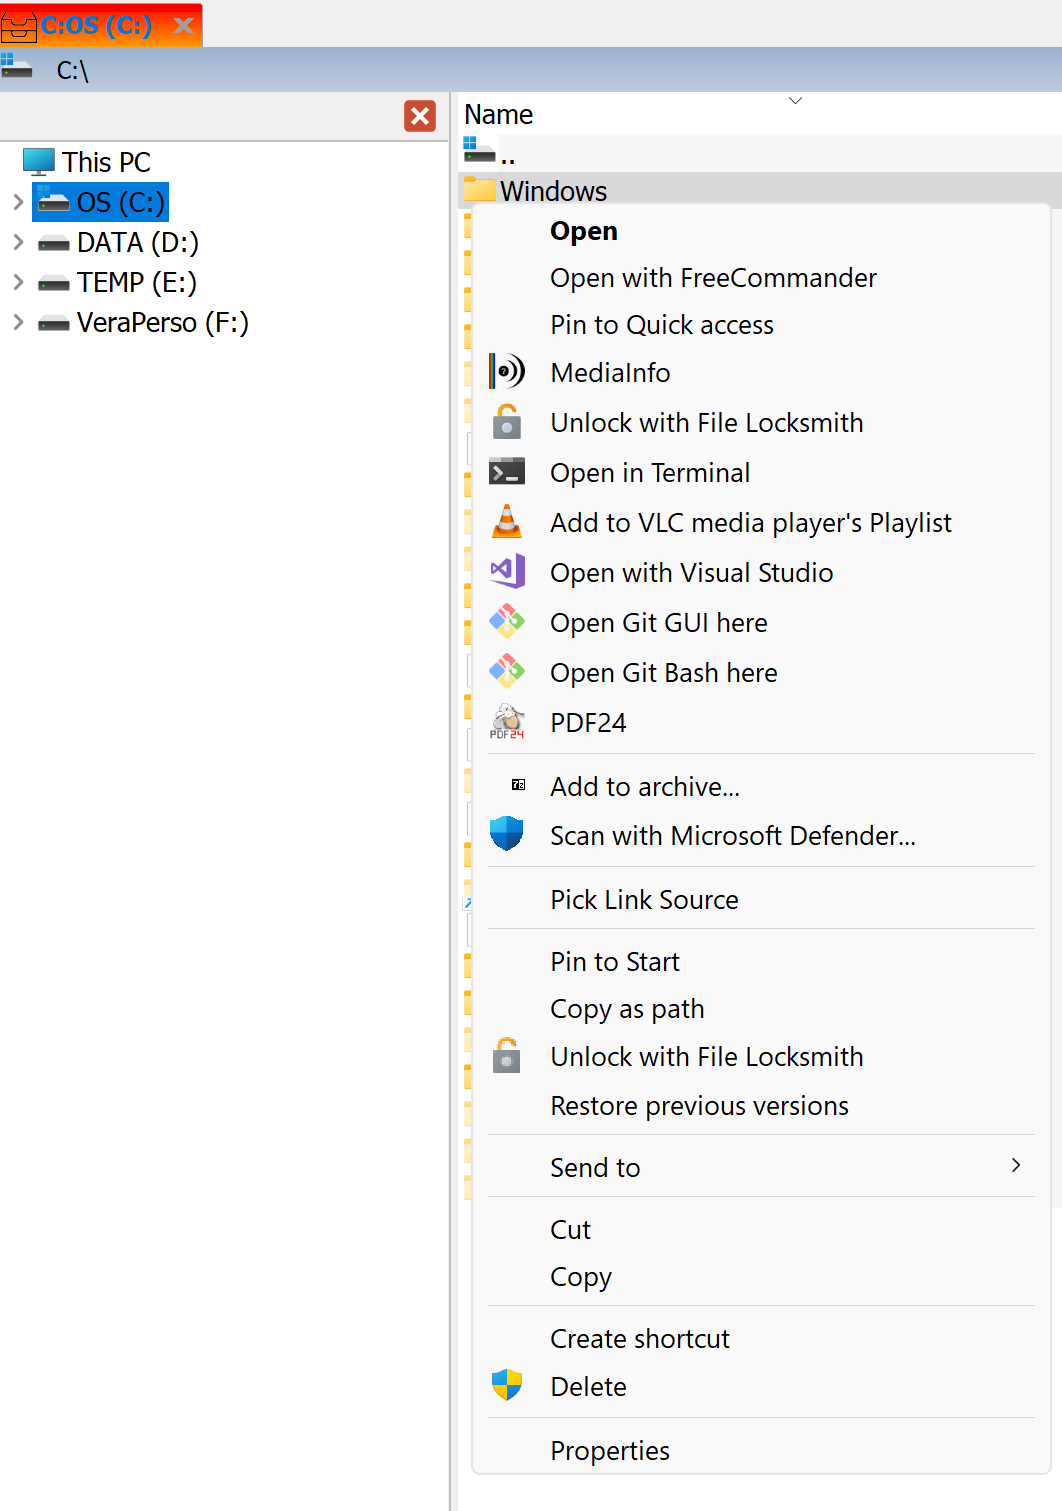Viewport: 1062px width, 1511px height.
Task: Choose Copy as path
Action: tap(761, 1009)
